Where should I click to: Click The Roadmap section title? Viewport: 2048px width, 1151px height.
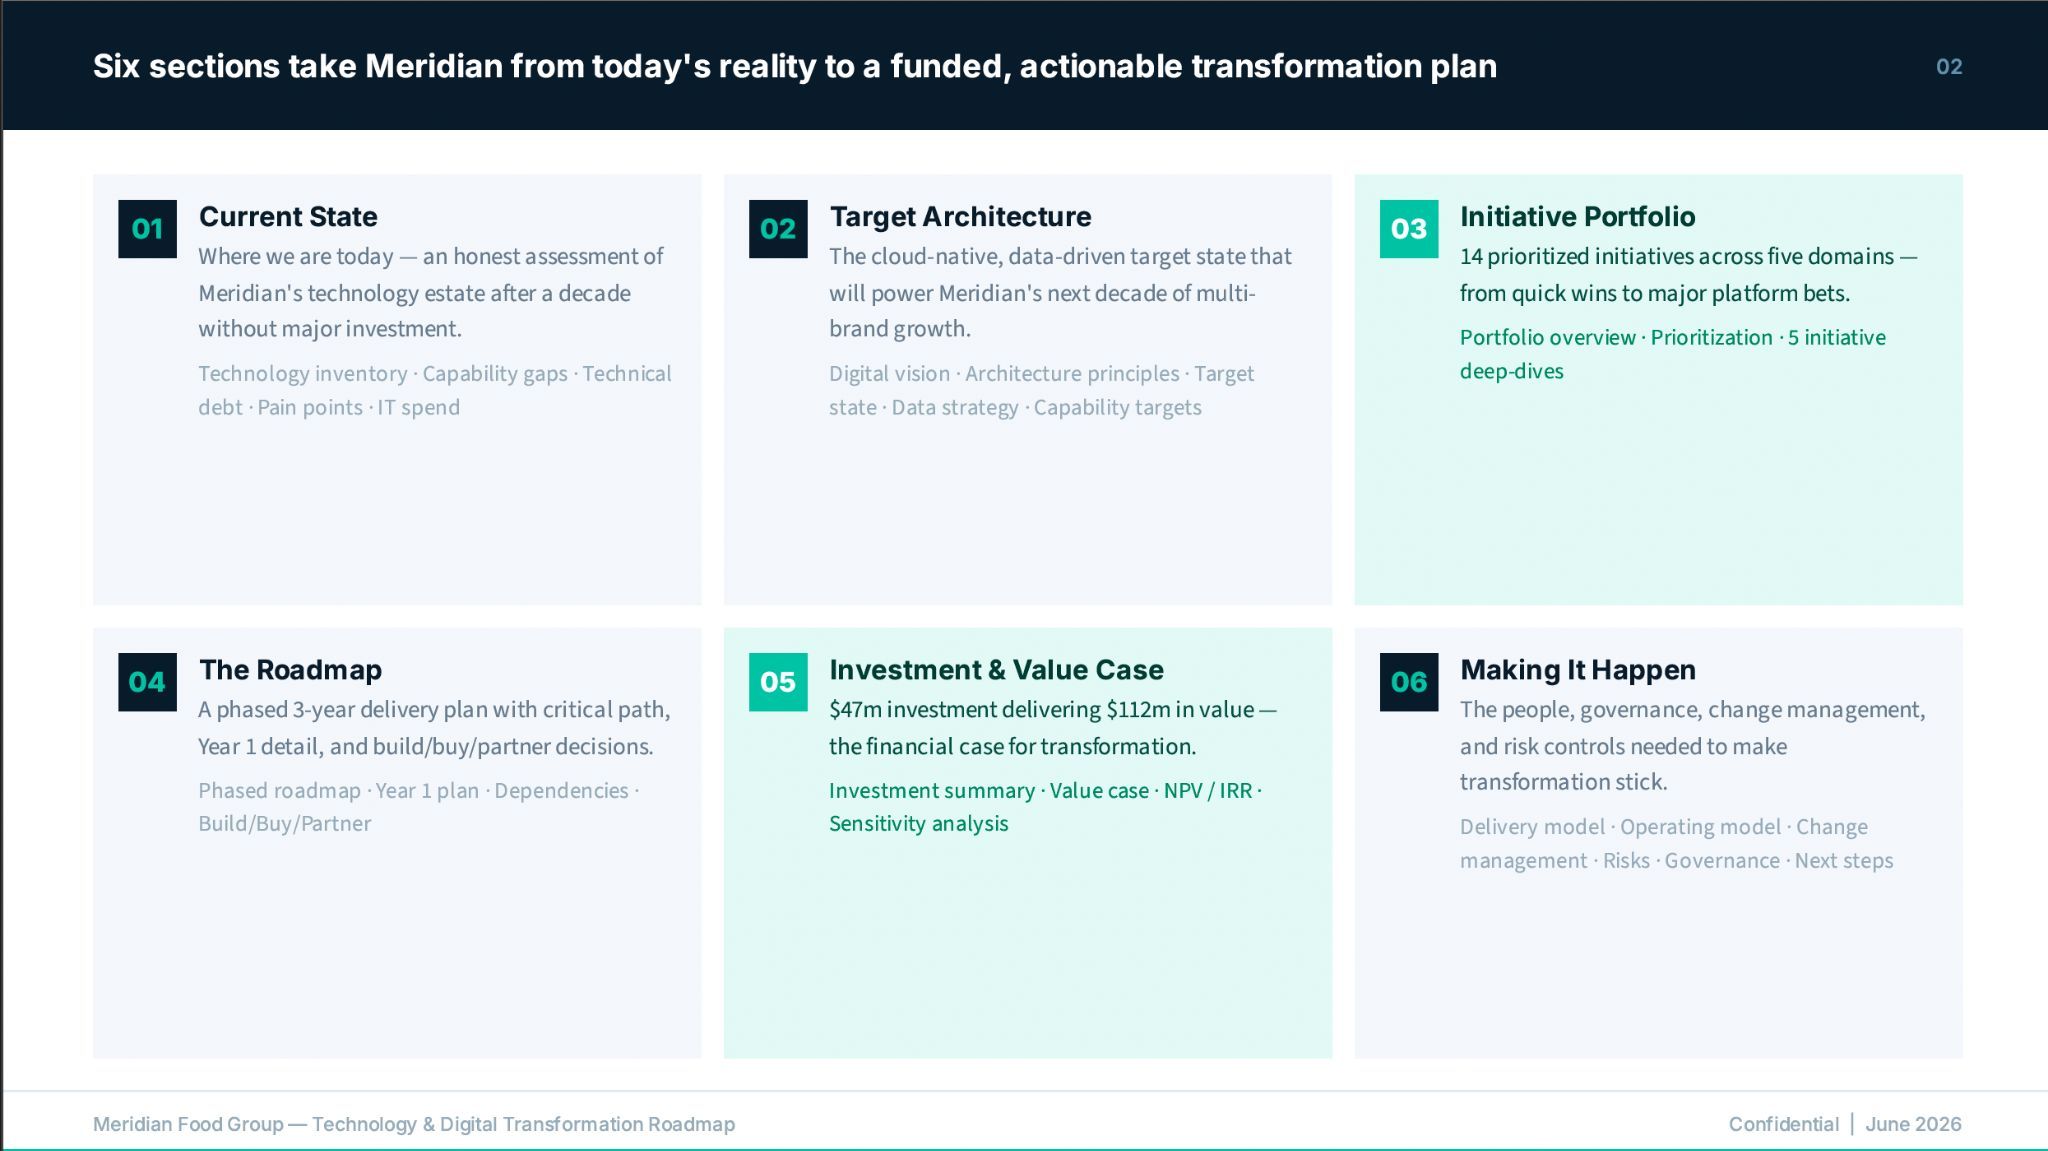coord(290,670)
